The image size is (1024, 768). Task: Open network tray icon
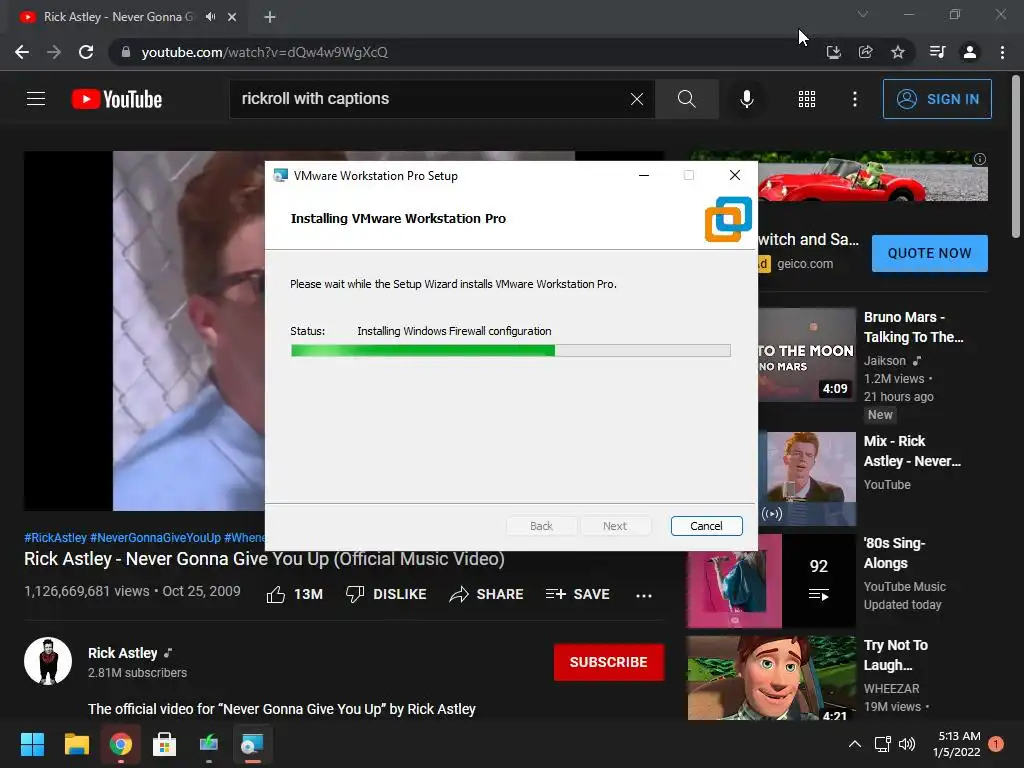pyautogui.click(x=882, y=744)
